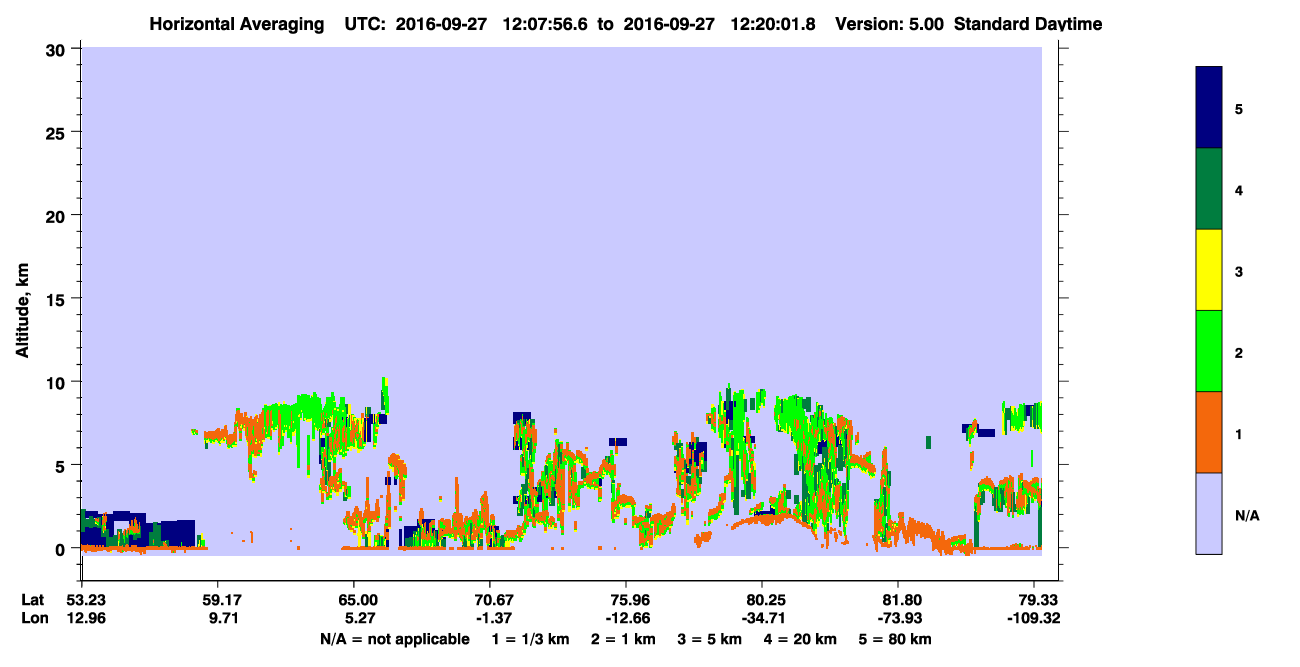The height and width of the screenshot is (667, 1300).
Task: Click the bright green color bar segment for 2
Action: point(1209,351)
